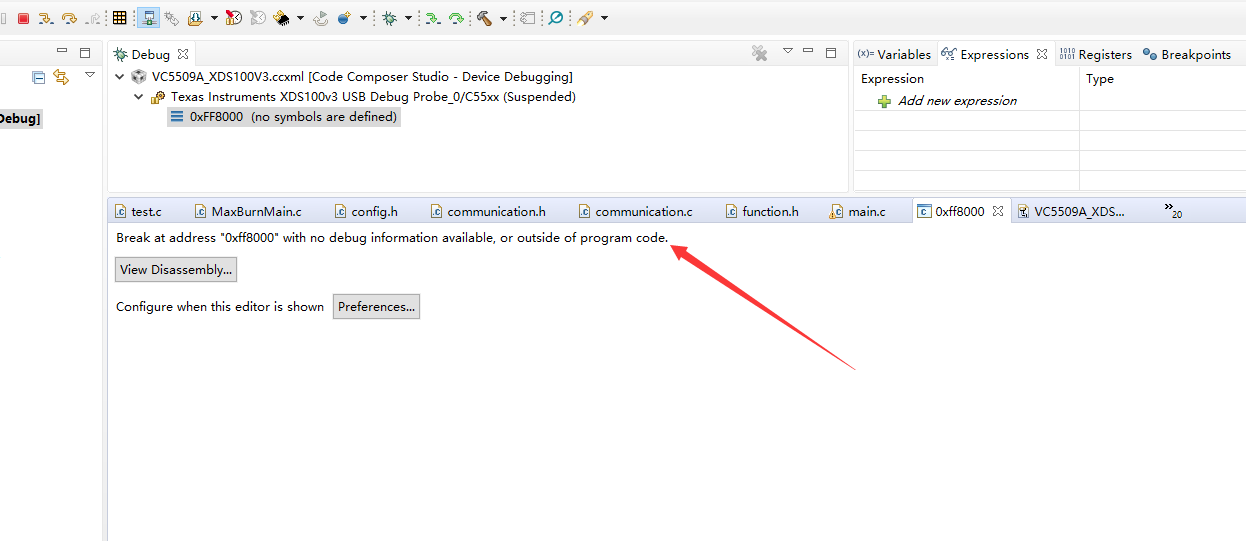Click the Build hammer icon
The width and height of the screenshot is (1246, 541).
tap(485, 18)
